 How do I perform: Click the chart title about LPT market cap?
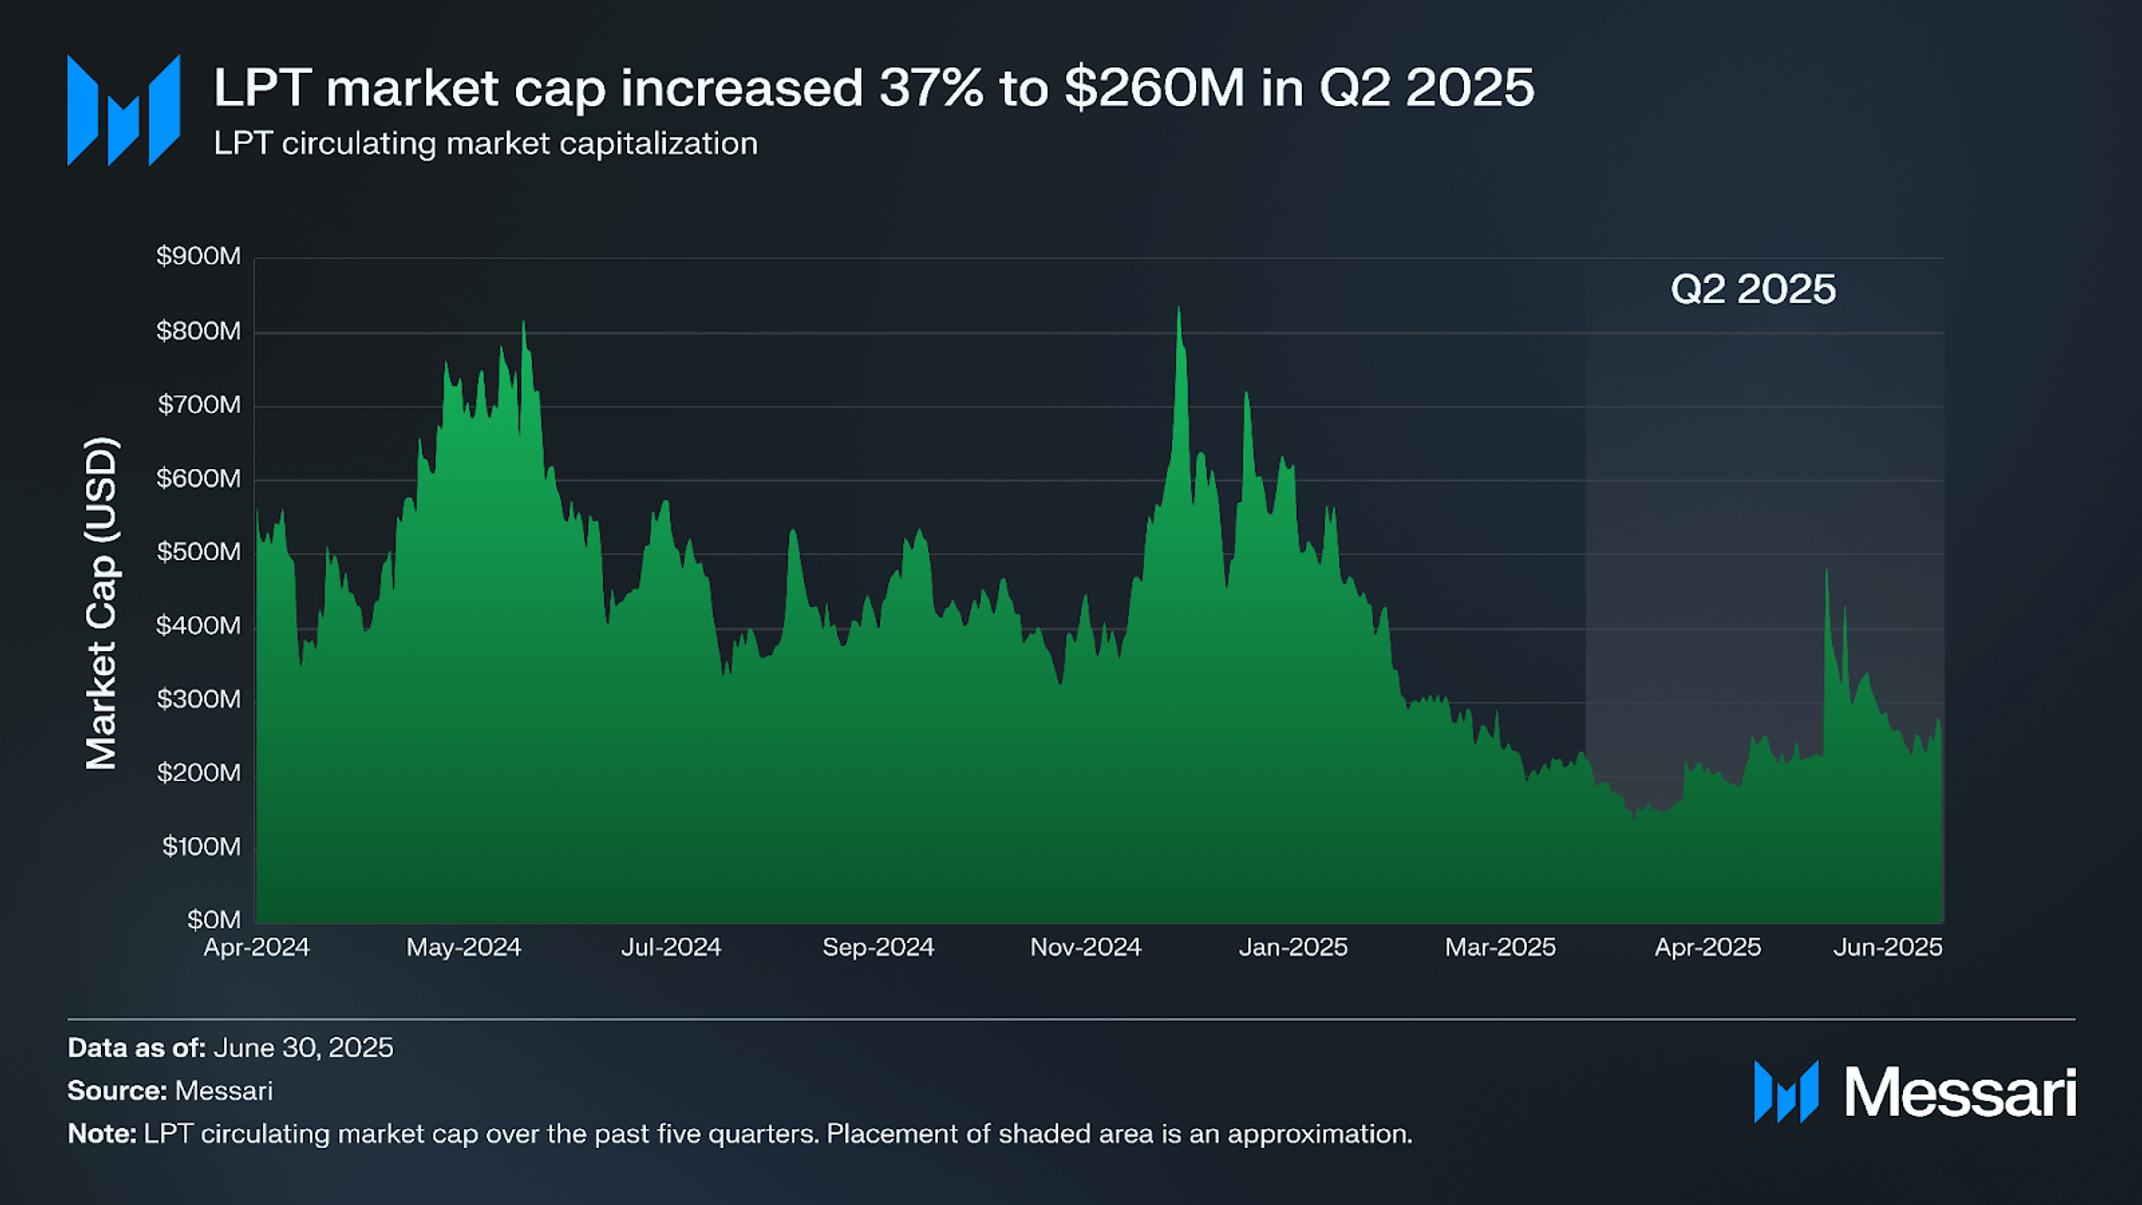click(x=873, y=88)
